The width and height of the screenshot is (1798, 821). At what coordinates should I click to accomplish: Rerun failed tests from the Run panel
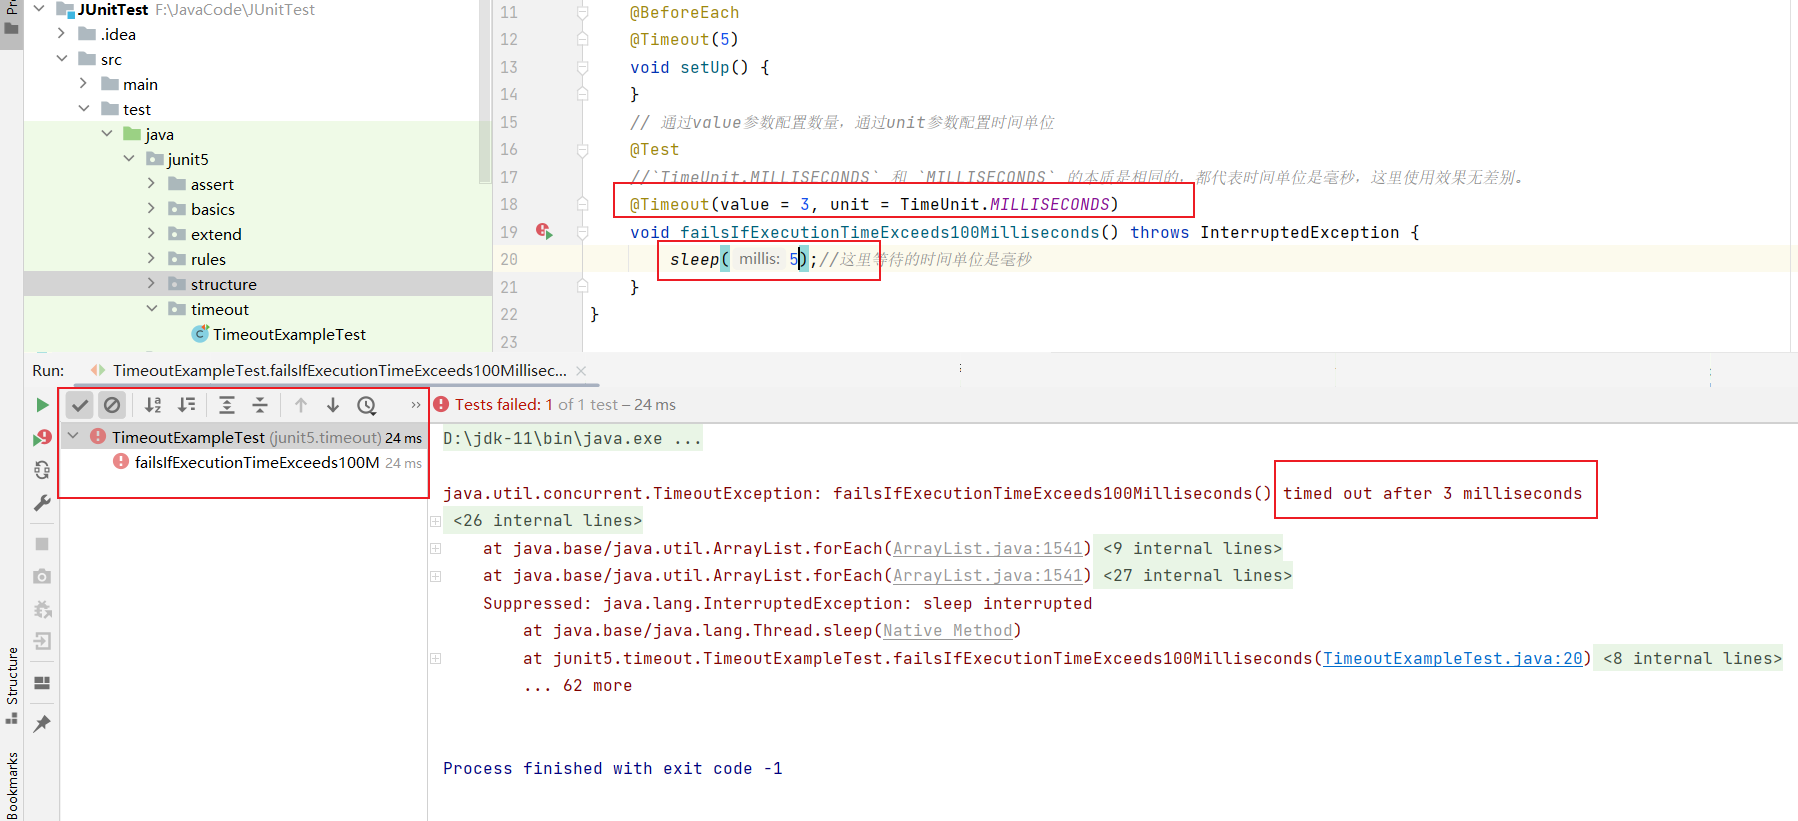[x=42, y=438]
